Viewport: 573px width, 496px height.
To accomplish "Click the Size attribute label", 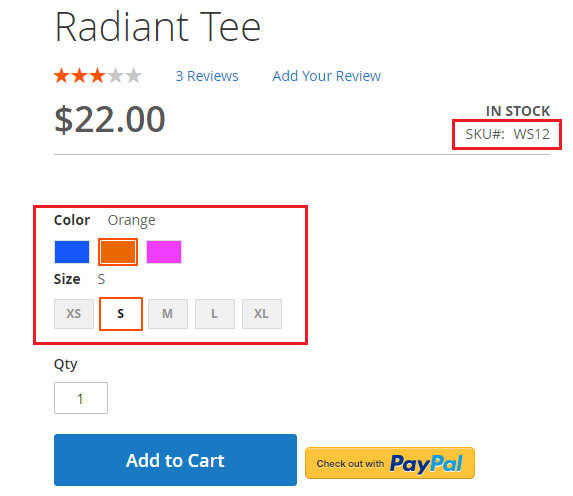I will click(x=67, y=279).
